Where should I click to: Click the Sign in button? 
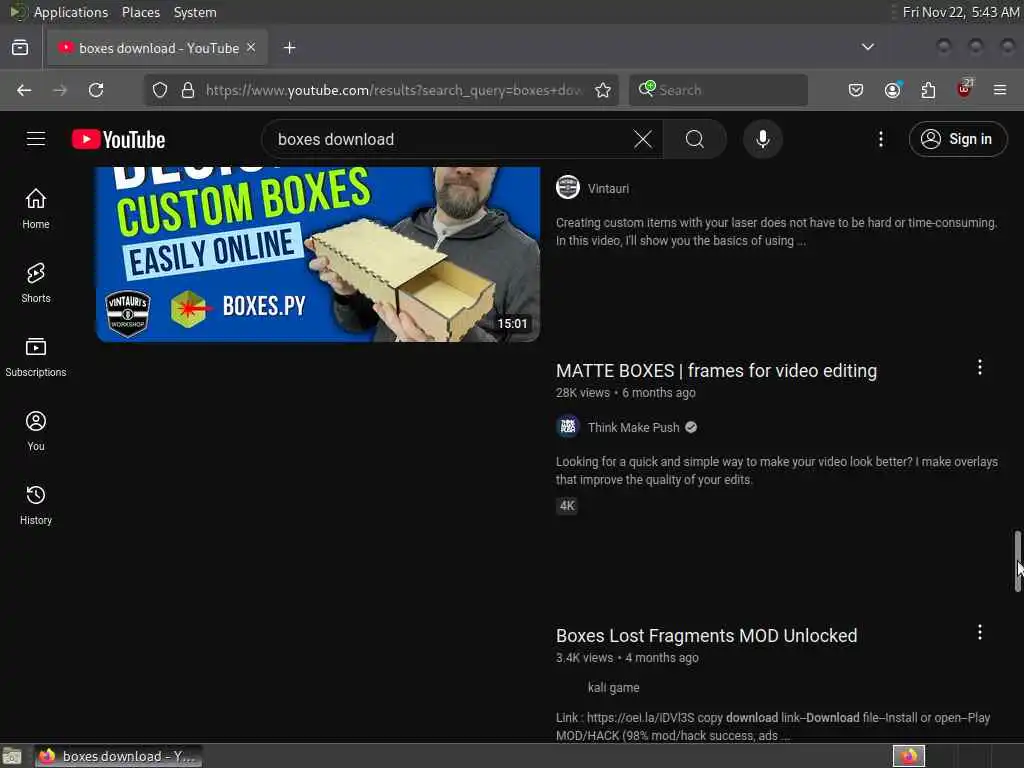957,139
